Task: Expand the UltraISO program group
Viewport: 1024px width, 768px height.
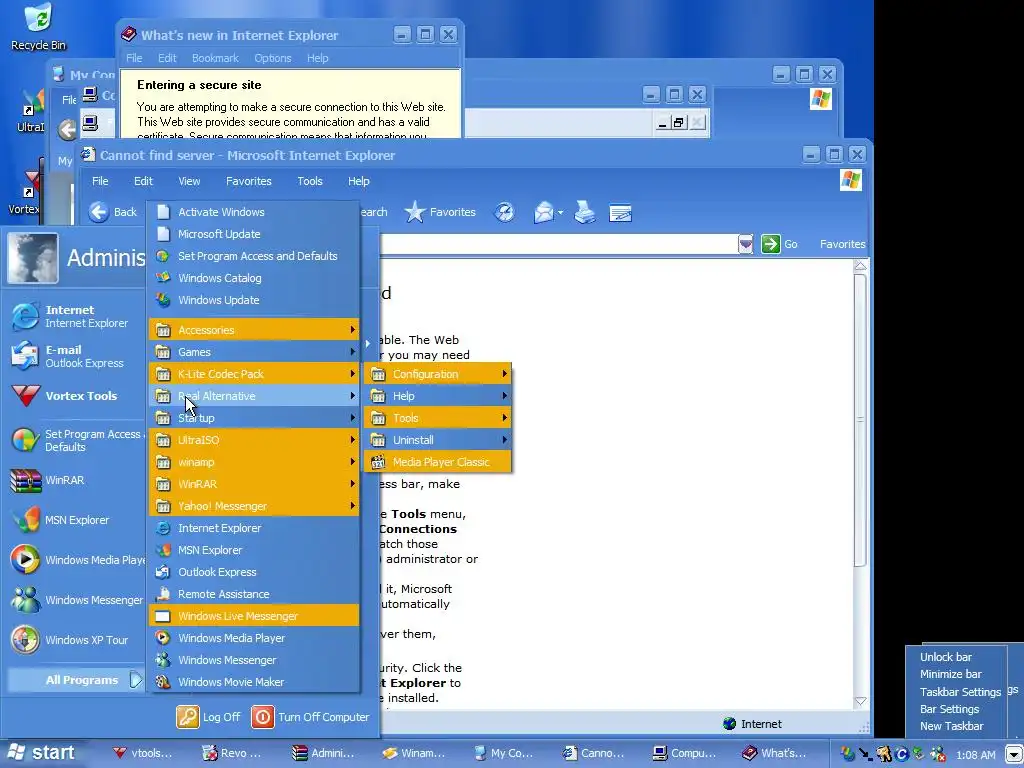Action: click(x=254, y=440)
